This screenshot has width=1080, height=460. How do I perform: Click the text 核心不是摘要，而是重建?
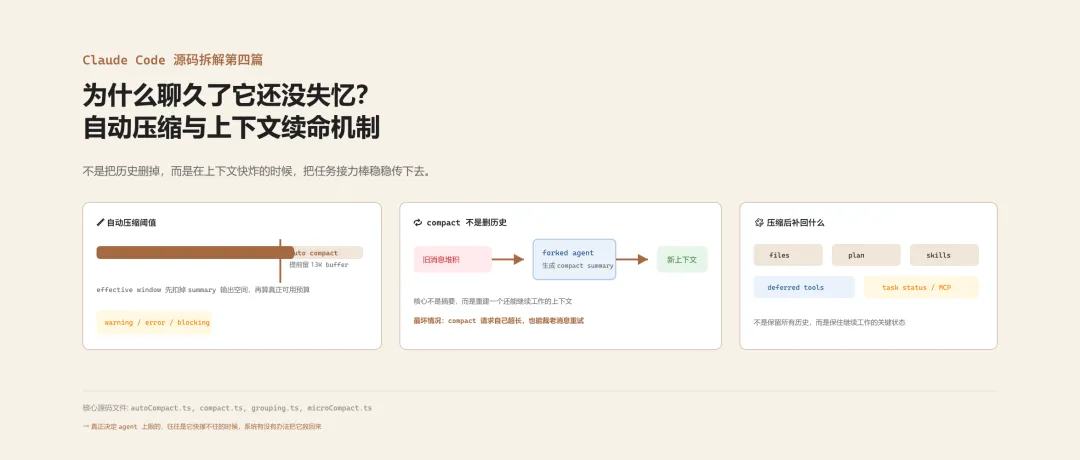click(493, 301)
